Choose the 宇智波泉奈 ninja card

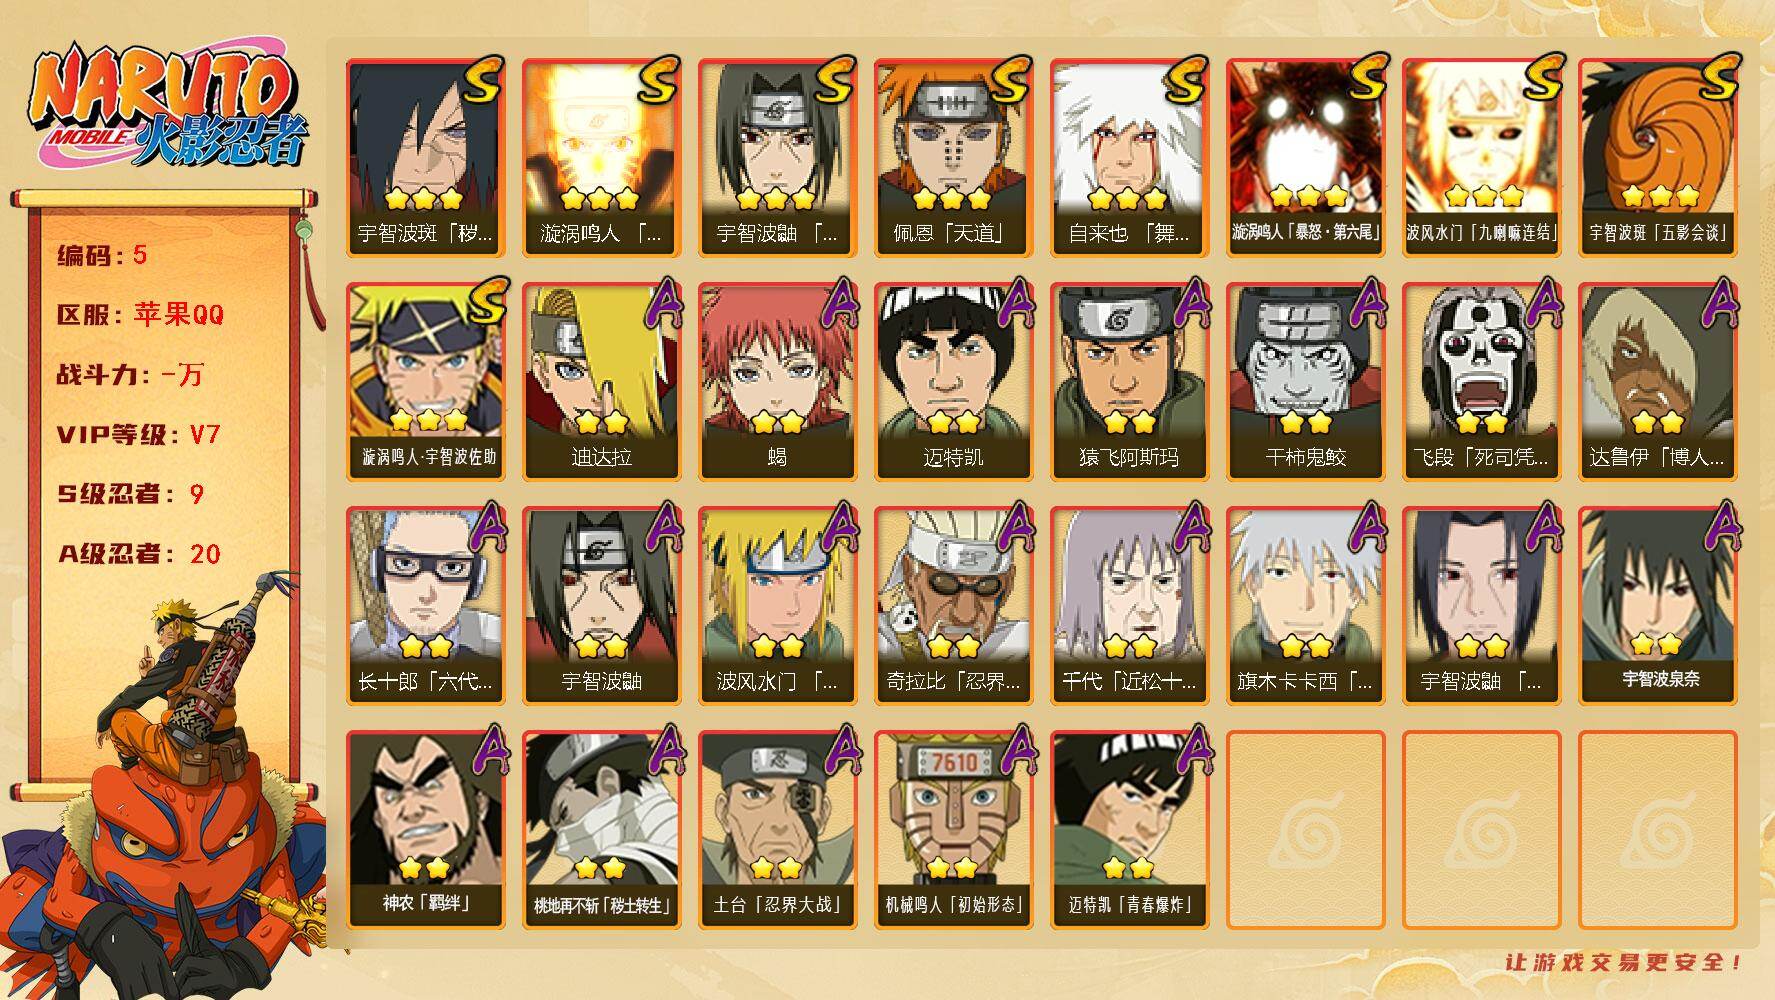[x=1658, y=605]
